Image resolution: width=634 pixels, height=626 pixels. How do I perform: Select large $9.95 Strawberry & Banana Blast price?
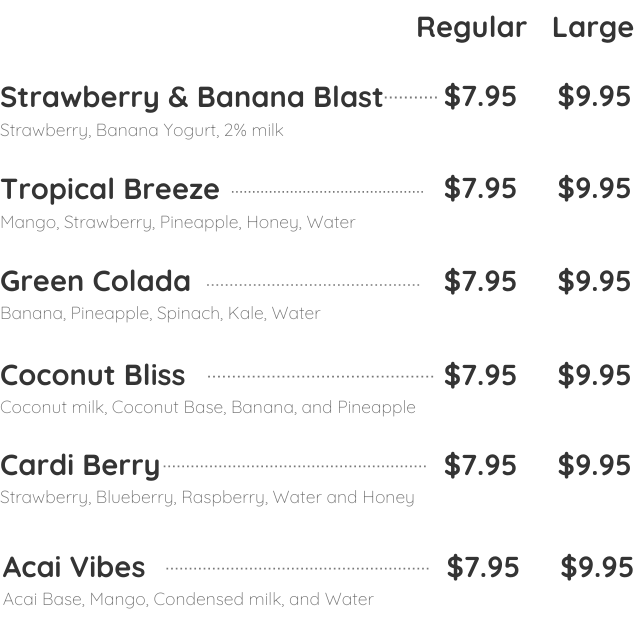tap(594, 96)
